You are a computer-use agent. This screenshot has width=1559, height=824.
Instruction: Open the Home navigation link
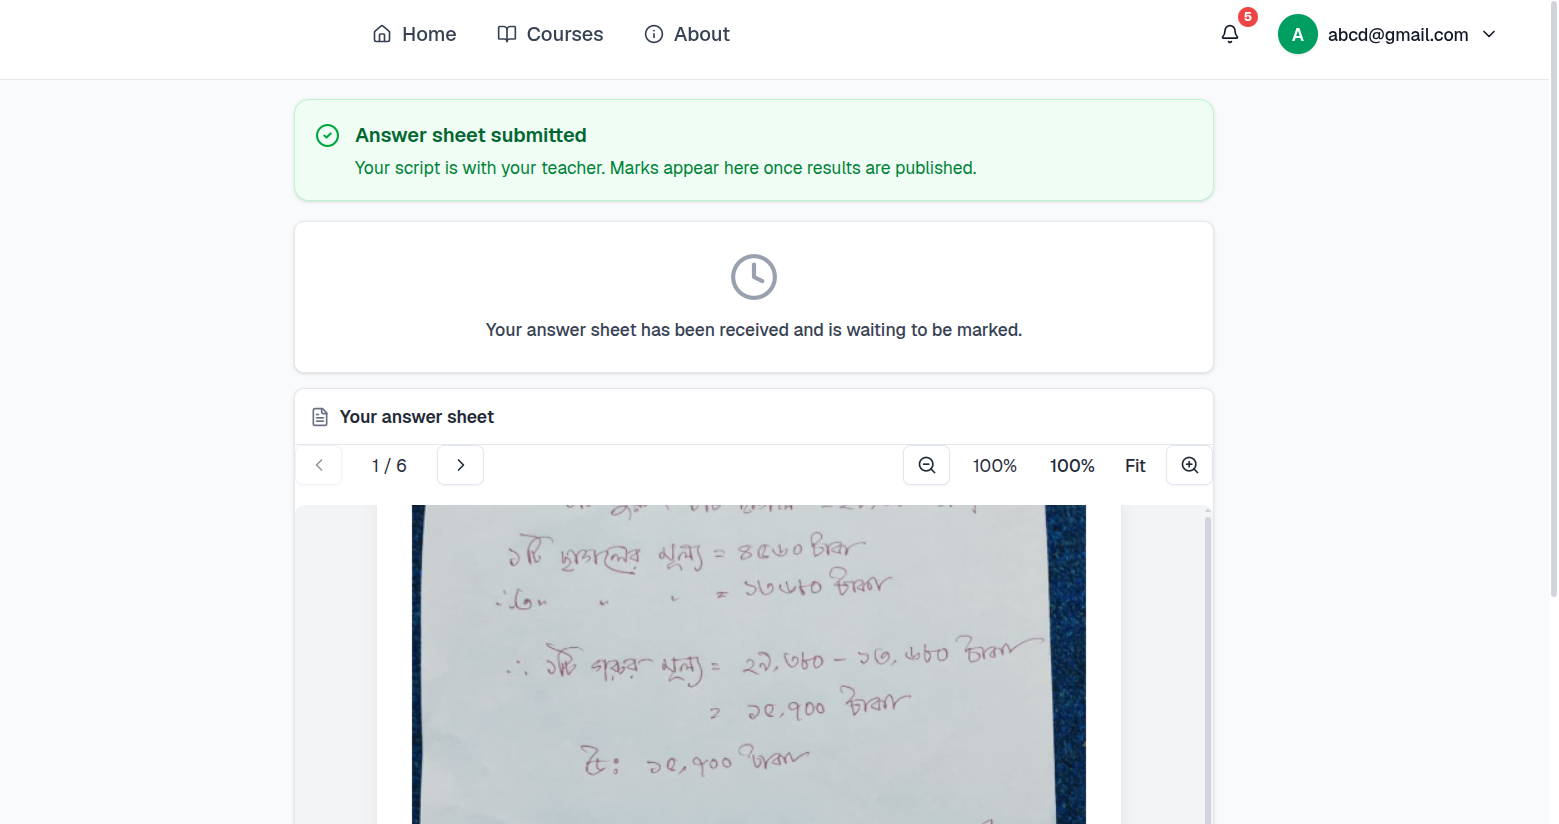tap(414, 34)
